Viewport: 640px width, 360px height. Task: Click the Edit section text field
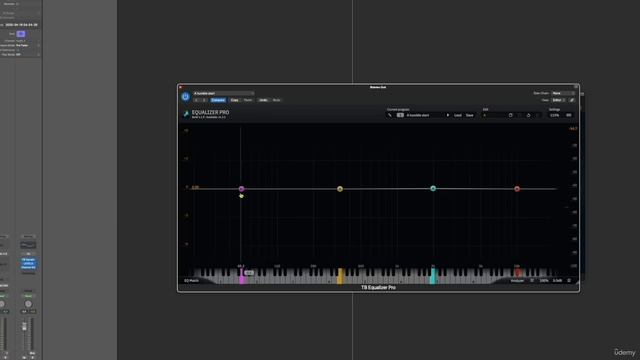coord(494,116)
